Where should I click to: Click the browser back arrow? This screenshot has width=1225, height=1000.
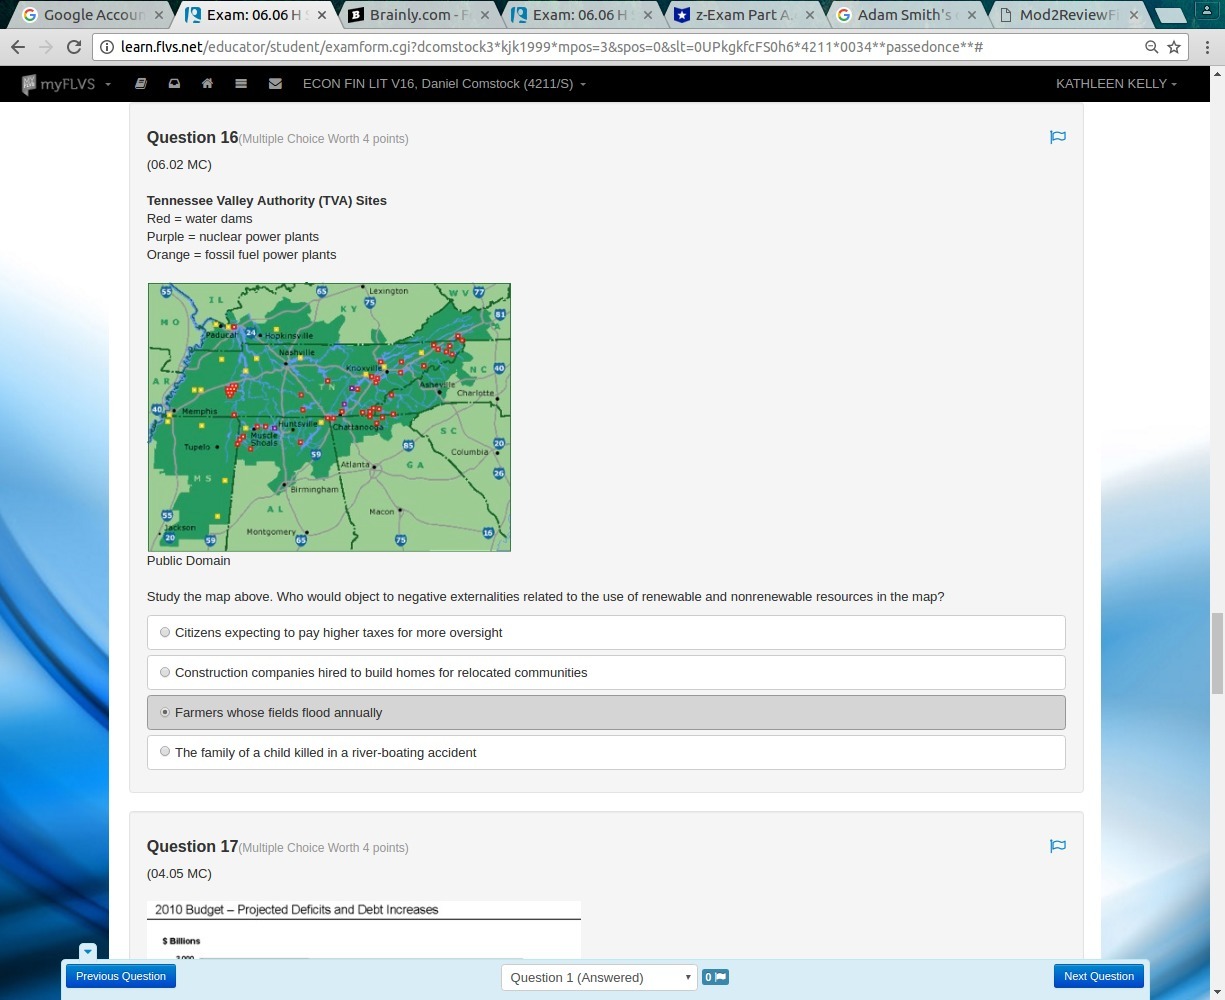[x=18, y=47]
